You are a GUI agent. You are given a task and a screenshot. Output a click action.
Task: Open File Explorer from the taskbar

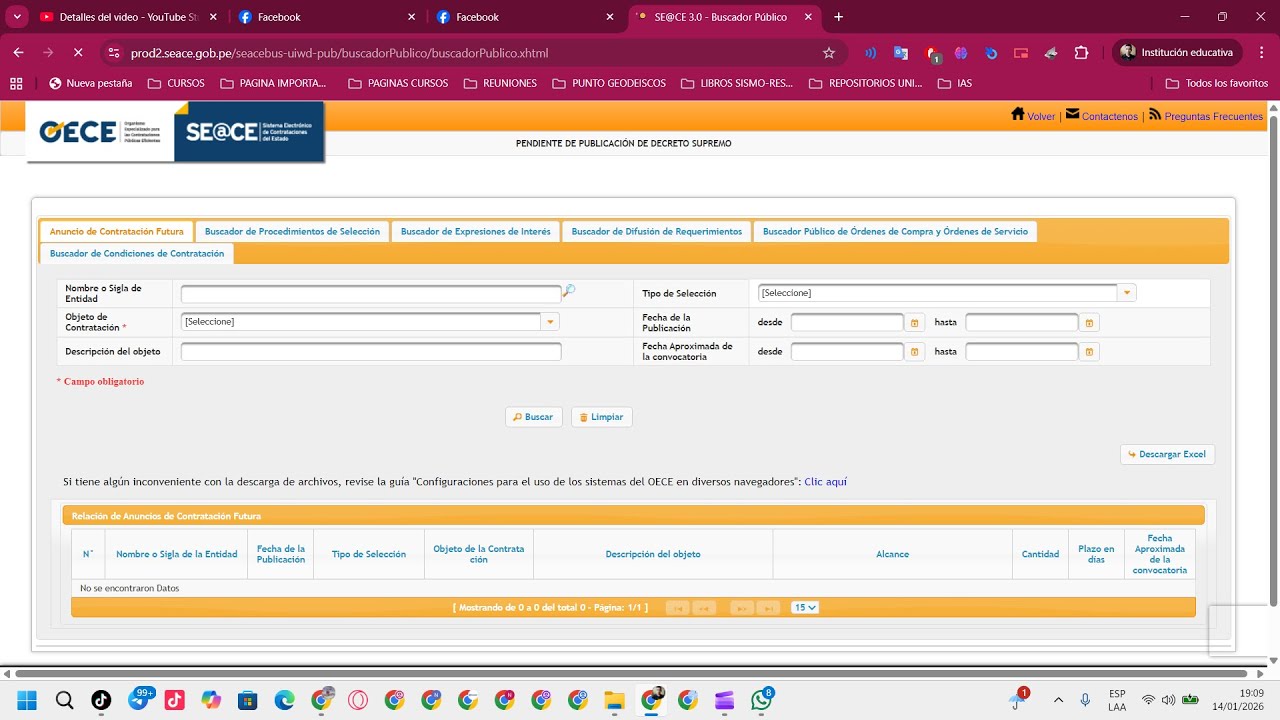coord(614,700)
